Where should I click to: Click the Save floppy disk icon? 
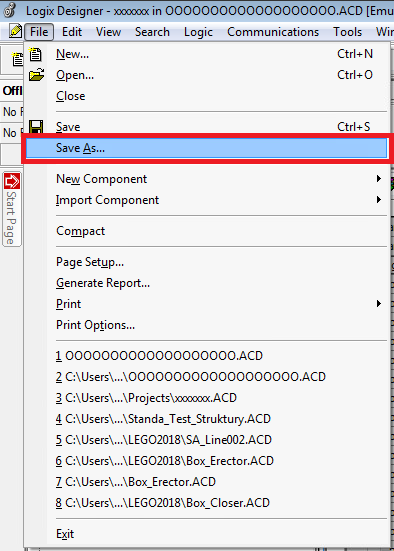pyautogui.click(x=36, y=127)
